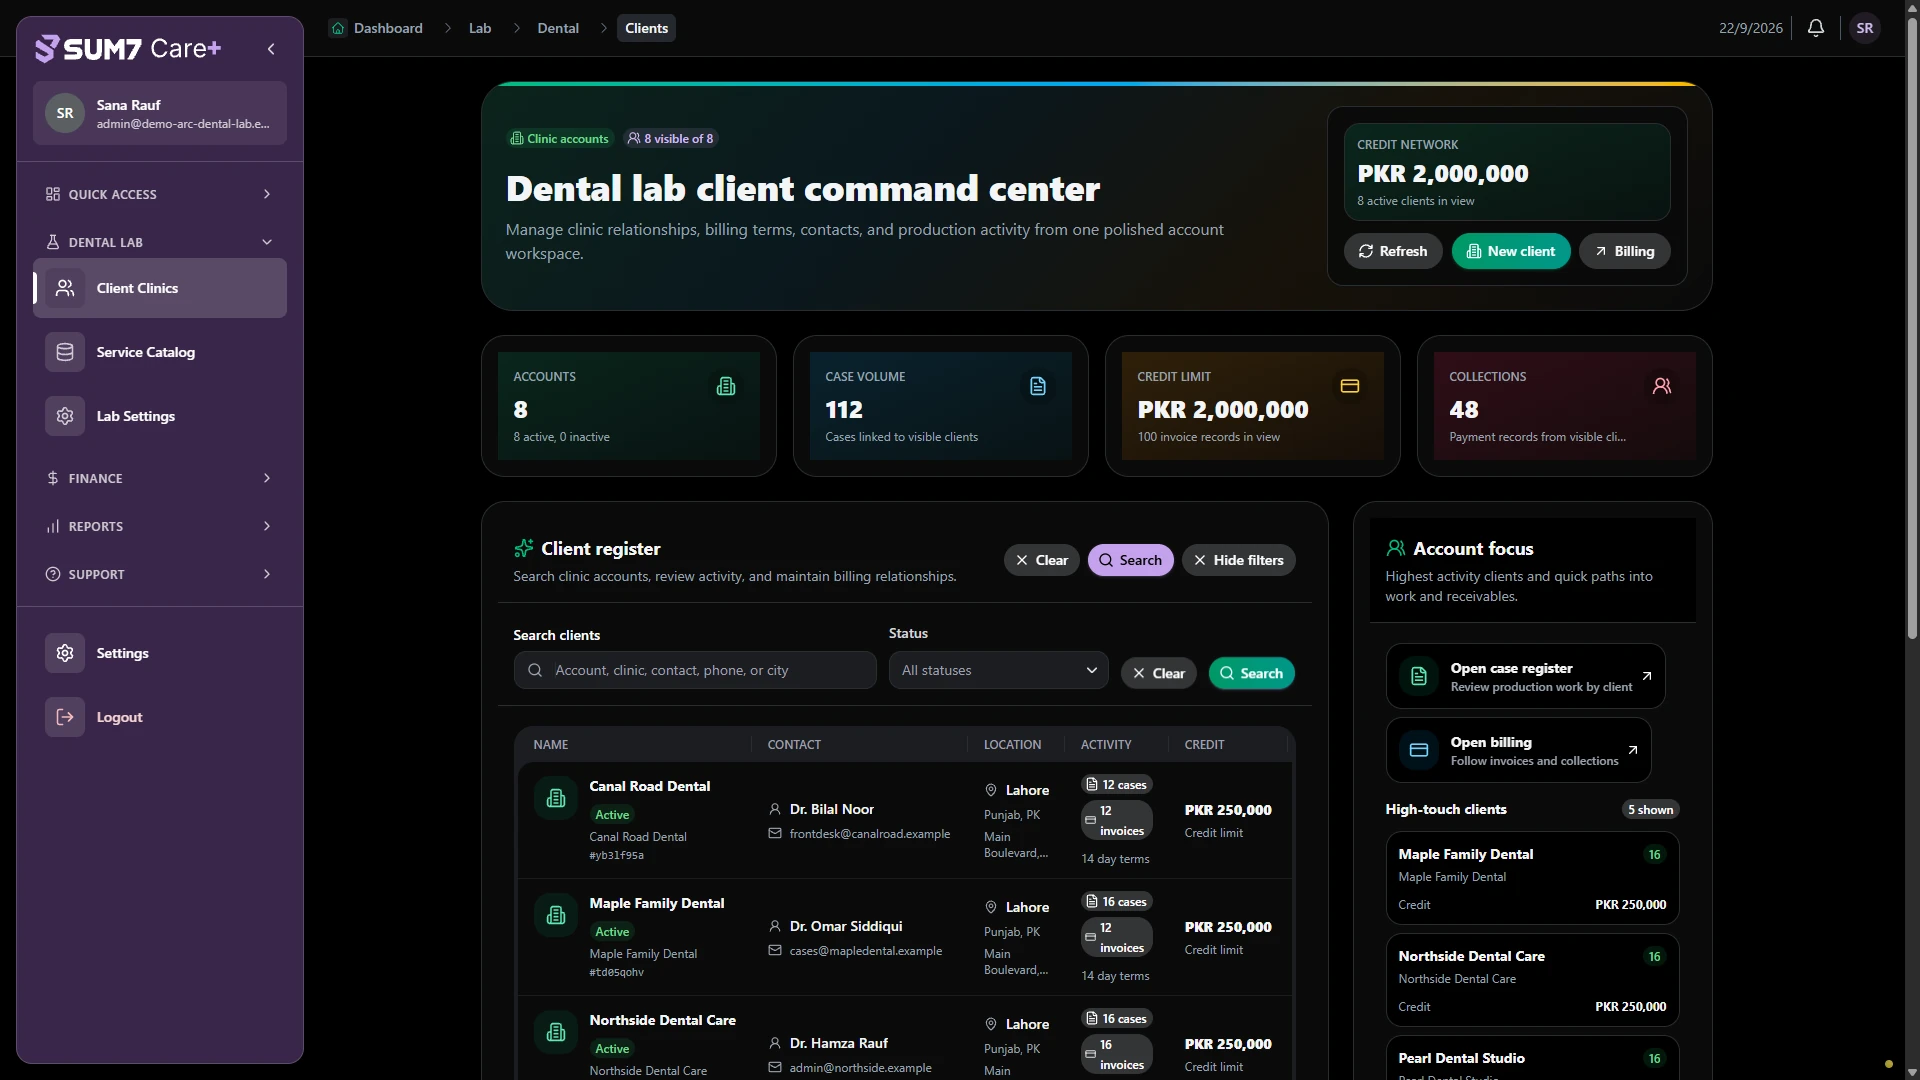Click the Case Volume document icon
1920x1080 pixels.
pyautogui.click(x=1038, y=386)
